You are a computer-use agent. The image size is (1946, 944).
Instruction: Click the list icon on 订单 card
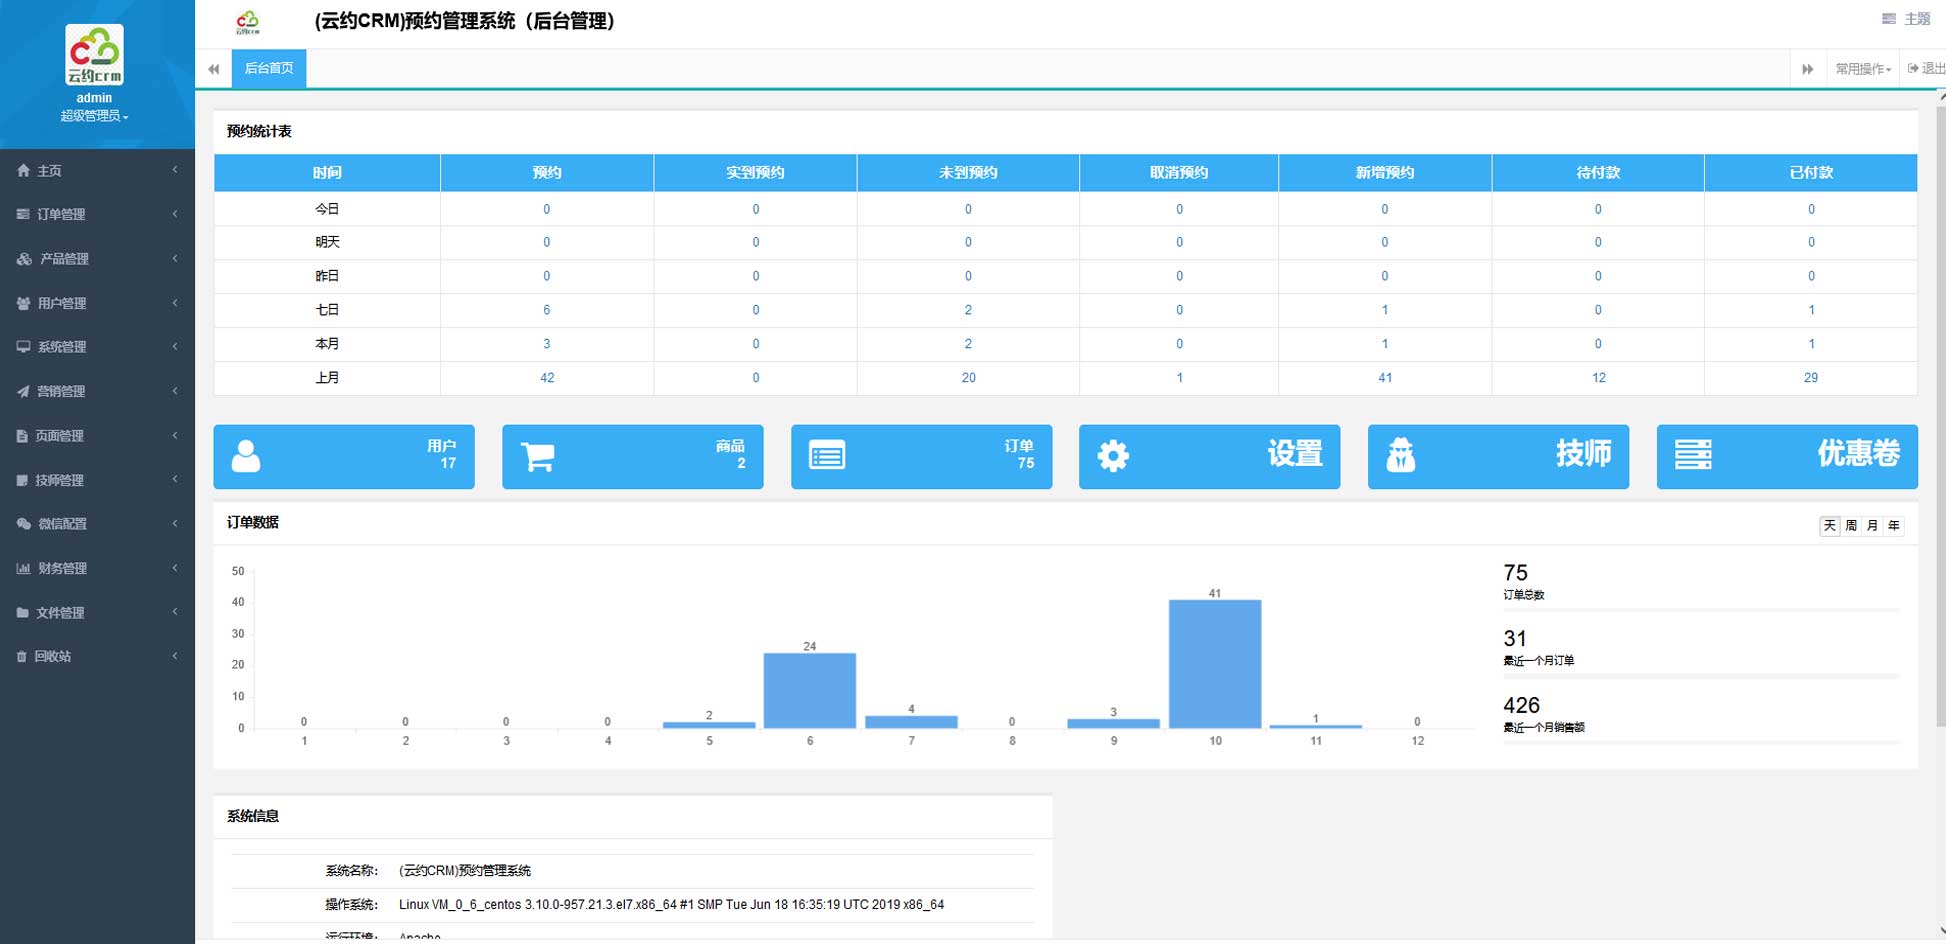coord(827,456)
